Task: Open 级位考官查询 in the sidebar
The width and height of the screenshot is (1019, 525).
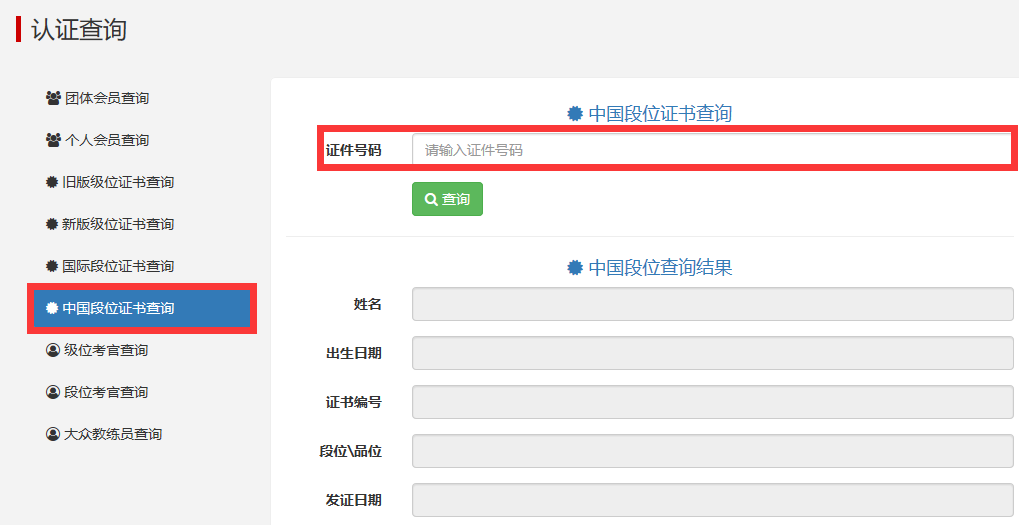Action: tap(97, 350)
